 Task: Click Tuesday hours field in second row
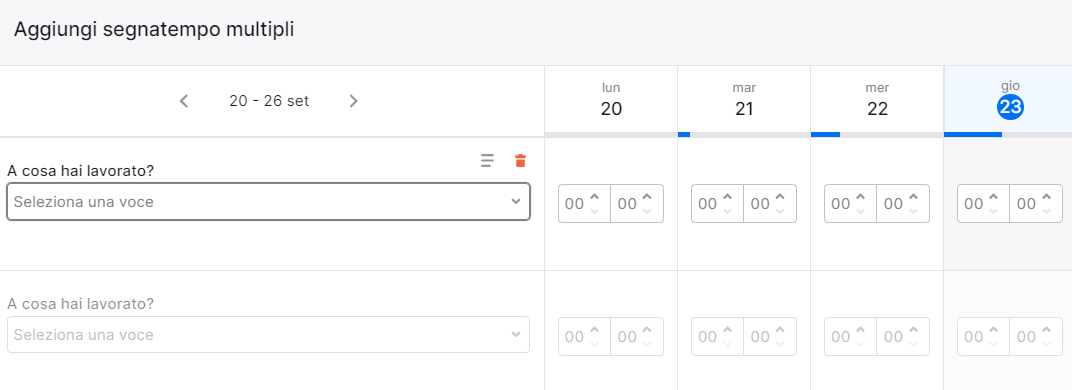(x=717, y=337)
